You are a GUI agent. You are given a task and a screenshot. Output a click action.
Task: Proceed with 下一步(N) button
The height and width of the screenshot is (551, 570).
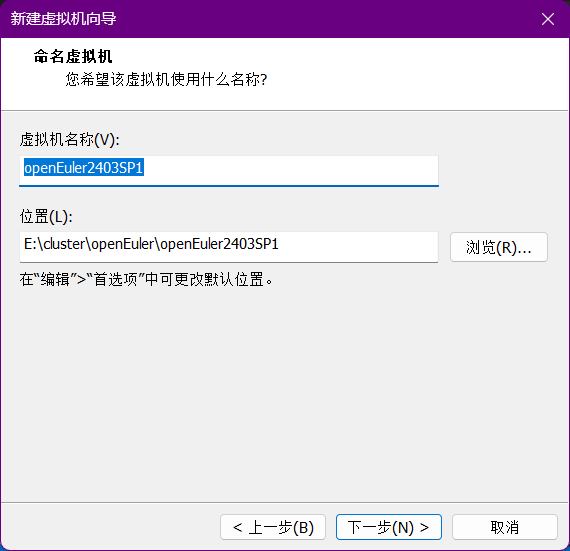tap(389, 527)
